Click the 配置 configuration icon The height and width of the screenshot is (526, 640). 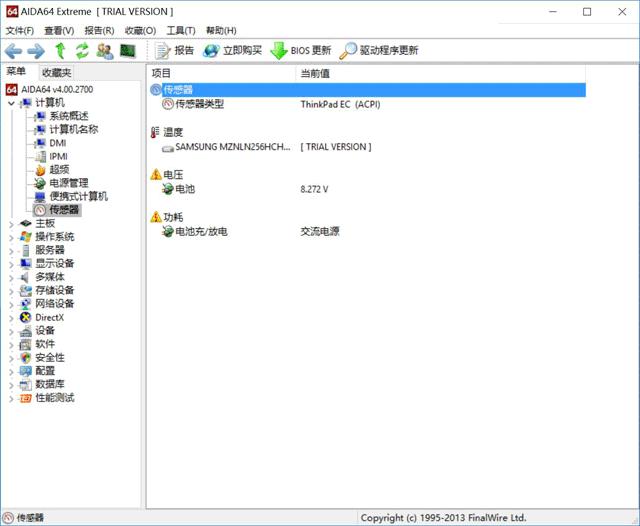(x=25, y=371)
